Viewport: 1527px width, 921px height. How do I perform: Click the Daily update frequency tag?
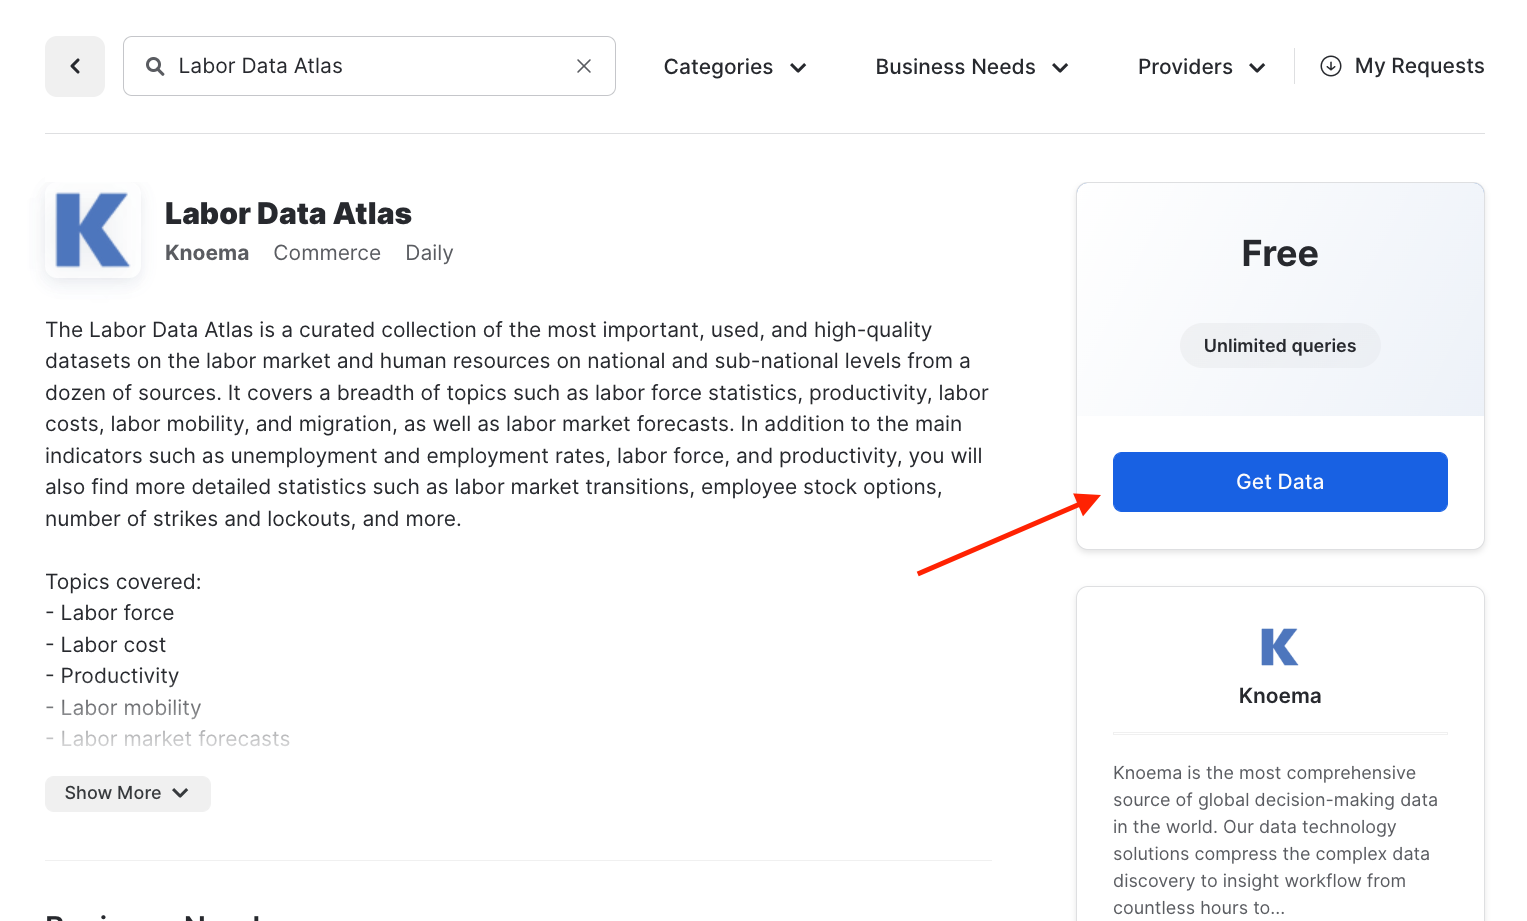click(429, 253)
